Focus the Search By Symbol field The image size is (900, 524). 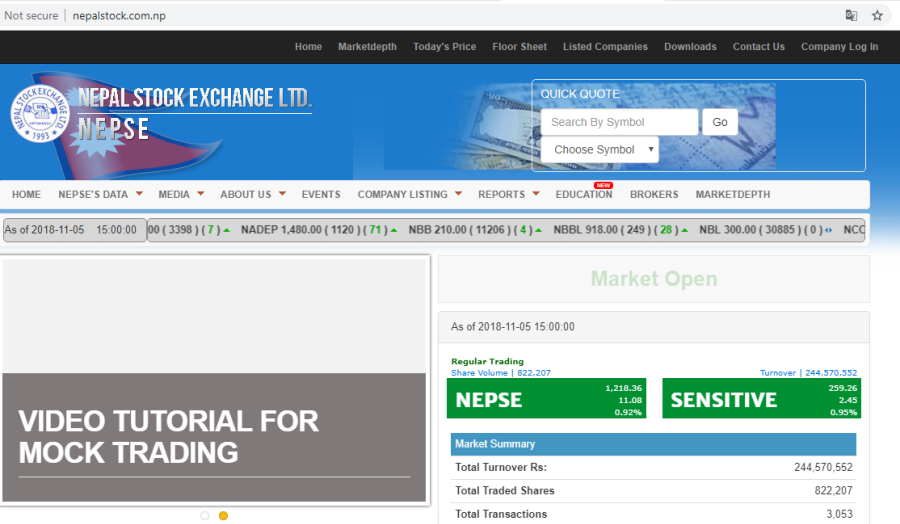(x=619, y=122)
